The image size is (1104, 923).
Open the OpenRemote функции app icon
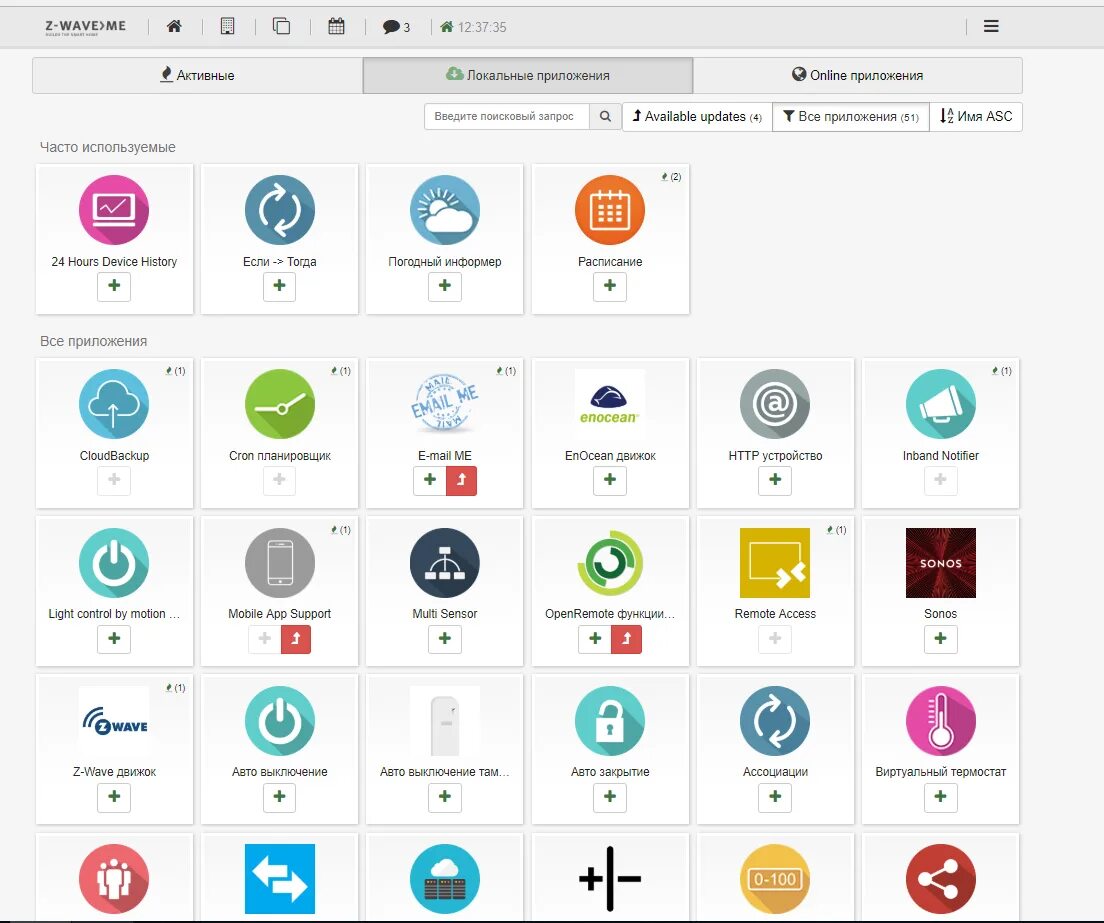(610, 563)
